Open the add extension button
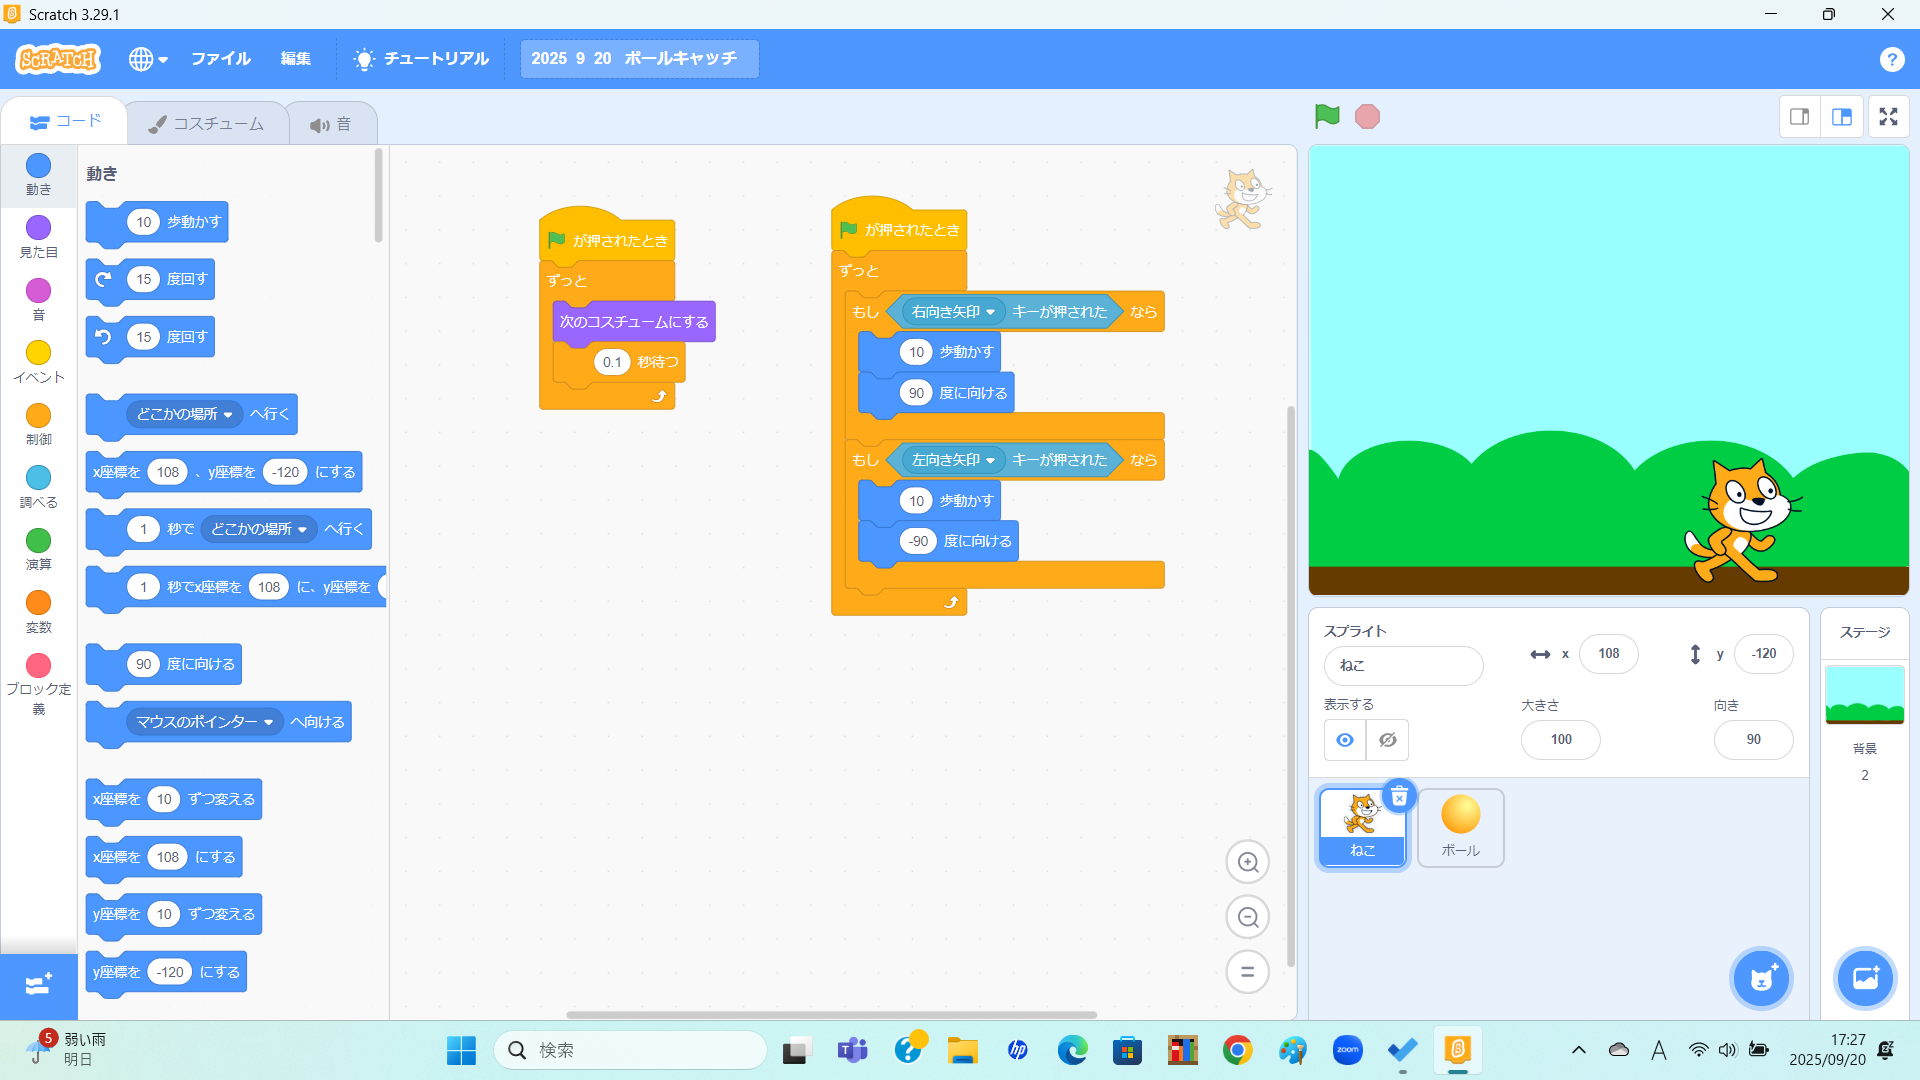This screenshot has width=1920, height=1080. click(x=38, y=984)
